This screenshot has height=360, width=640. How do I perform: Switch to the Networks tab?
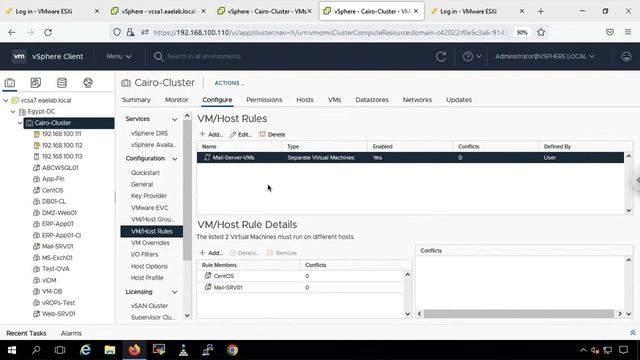tap(417, 100)
